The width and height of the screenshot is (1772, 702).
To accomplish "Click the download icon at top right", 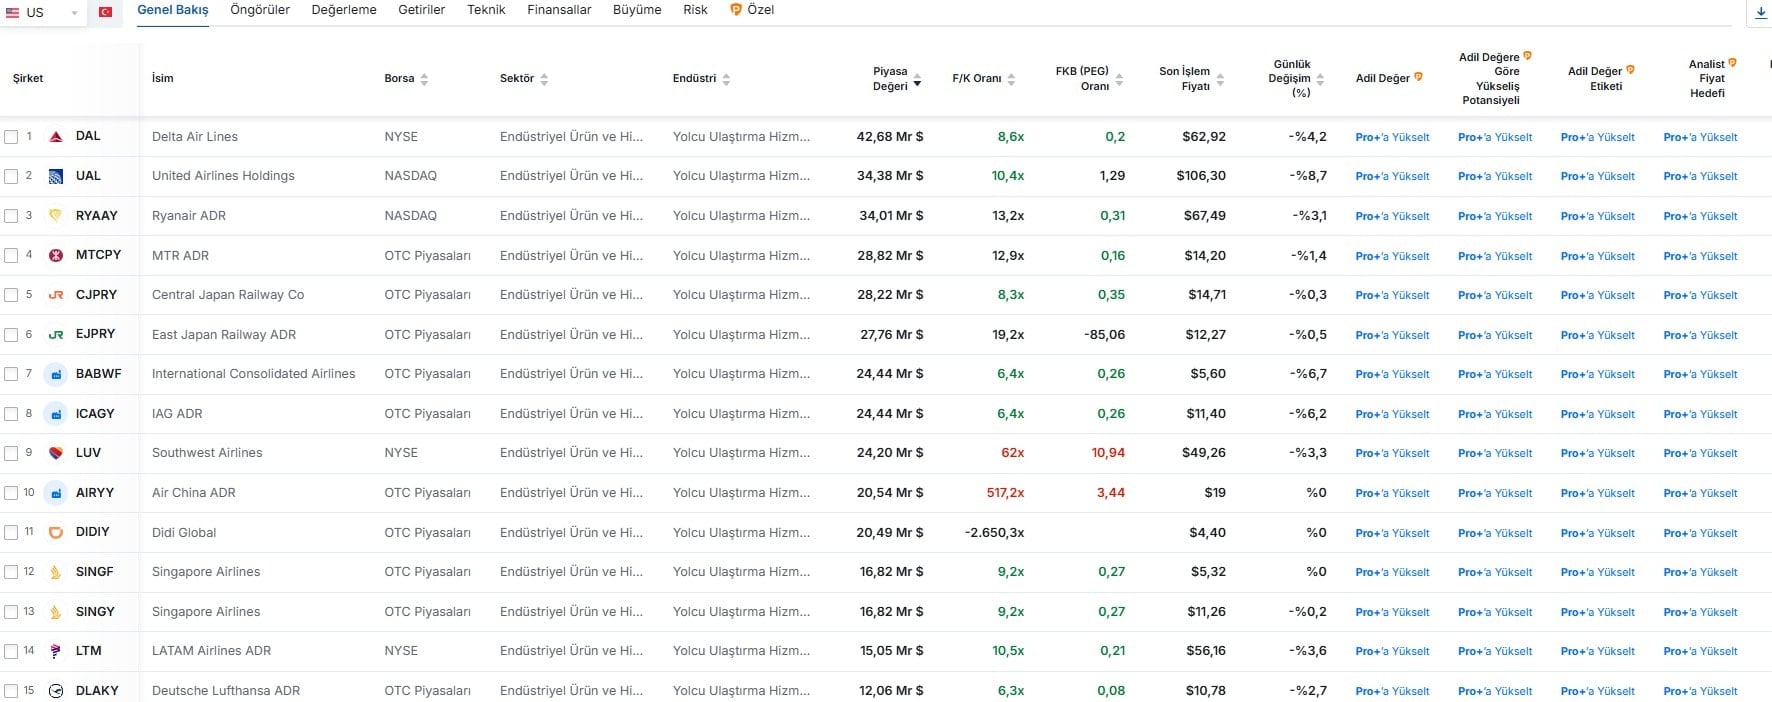I will (1761, 12).
